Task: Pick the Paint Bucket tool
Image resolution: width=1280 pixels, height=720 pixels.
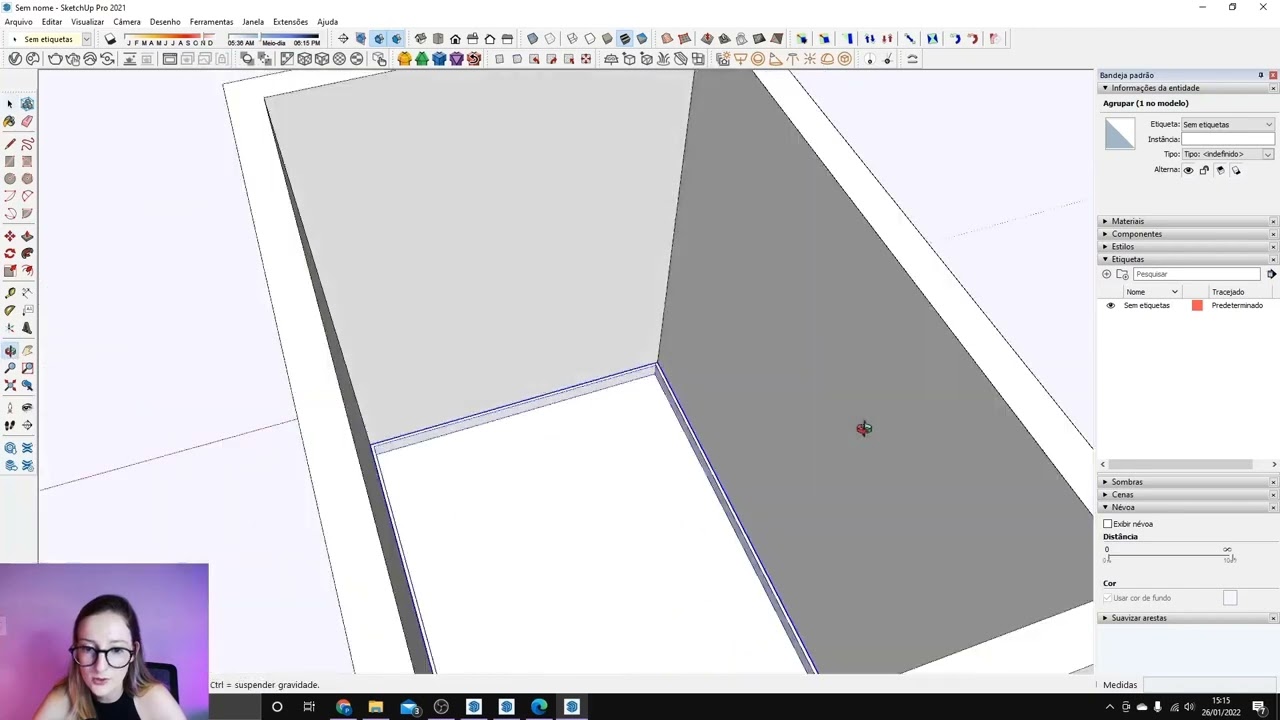Action: click(10, 122)
